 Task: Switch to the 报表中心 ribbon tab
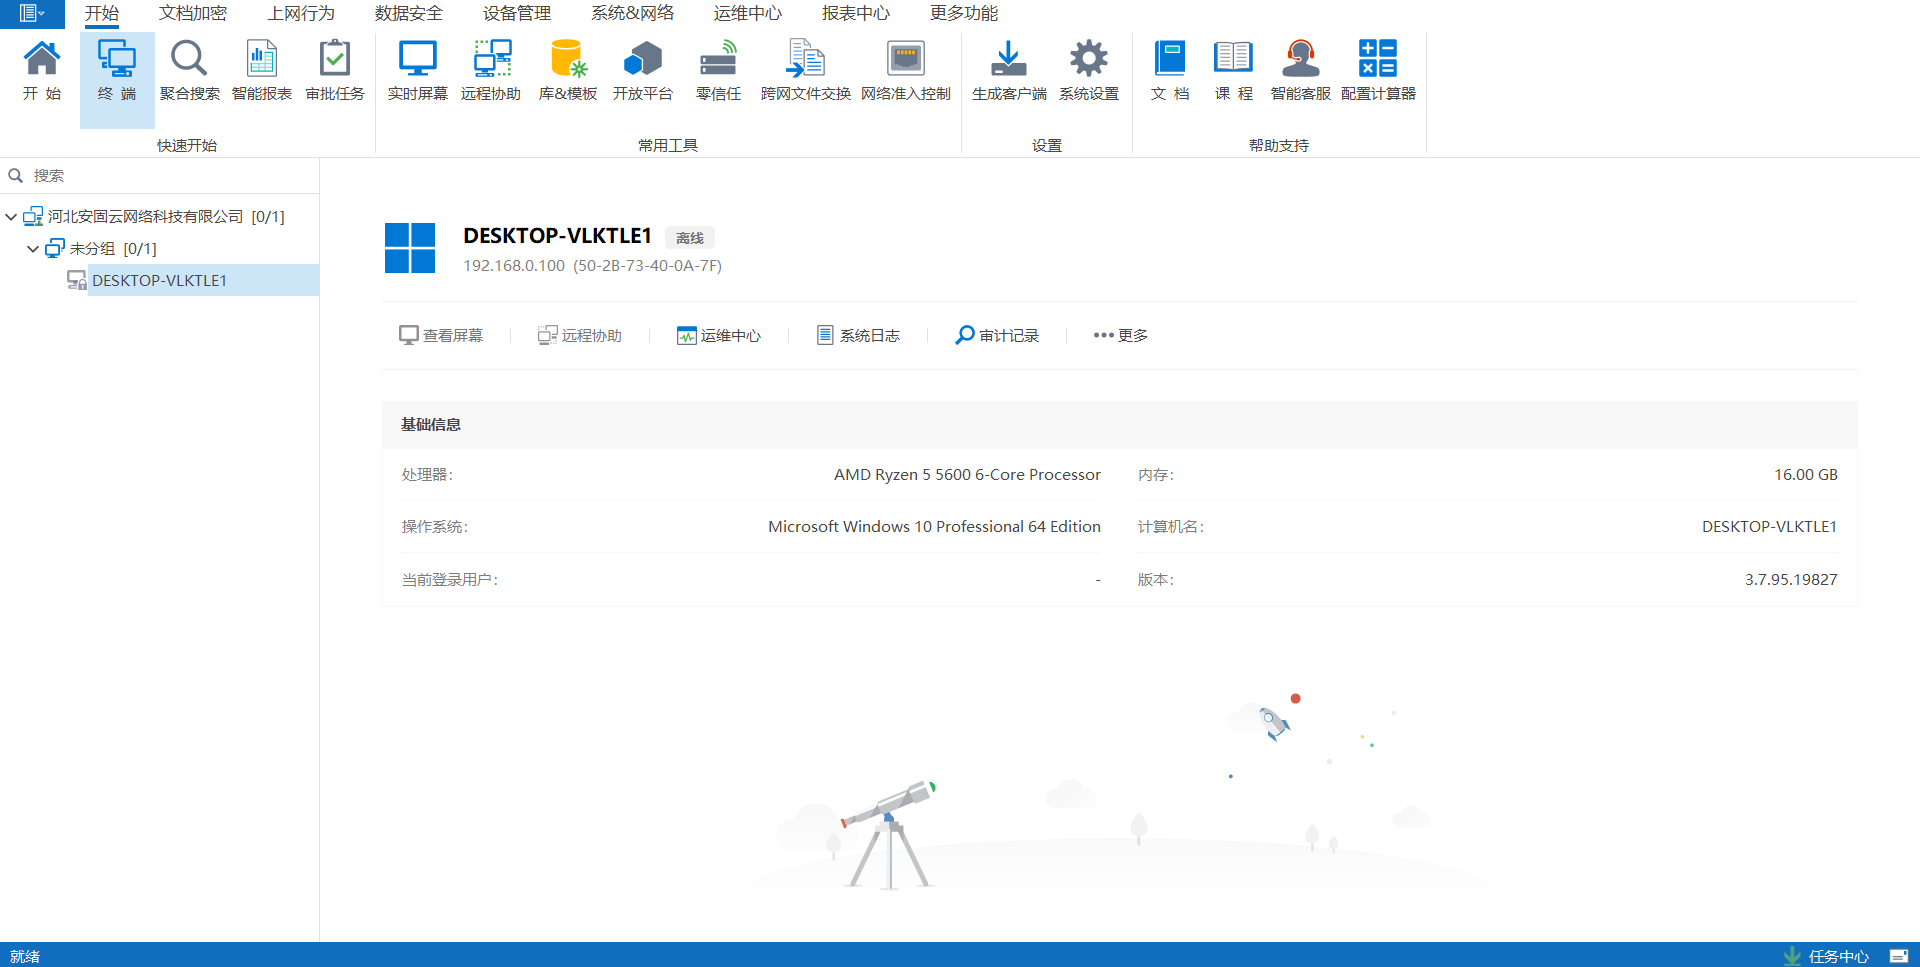coord(856,13)
